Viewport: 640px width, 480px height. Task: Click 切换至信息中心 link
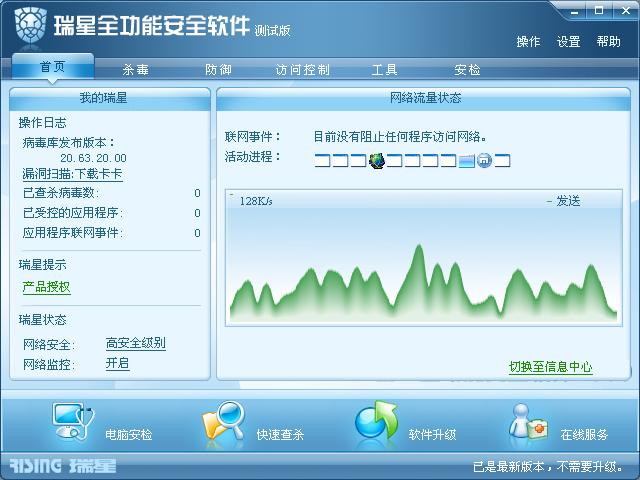click(x=551, y=367)
